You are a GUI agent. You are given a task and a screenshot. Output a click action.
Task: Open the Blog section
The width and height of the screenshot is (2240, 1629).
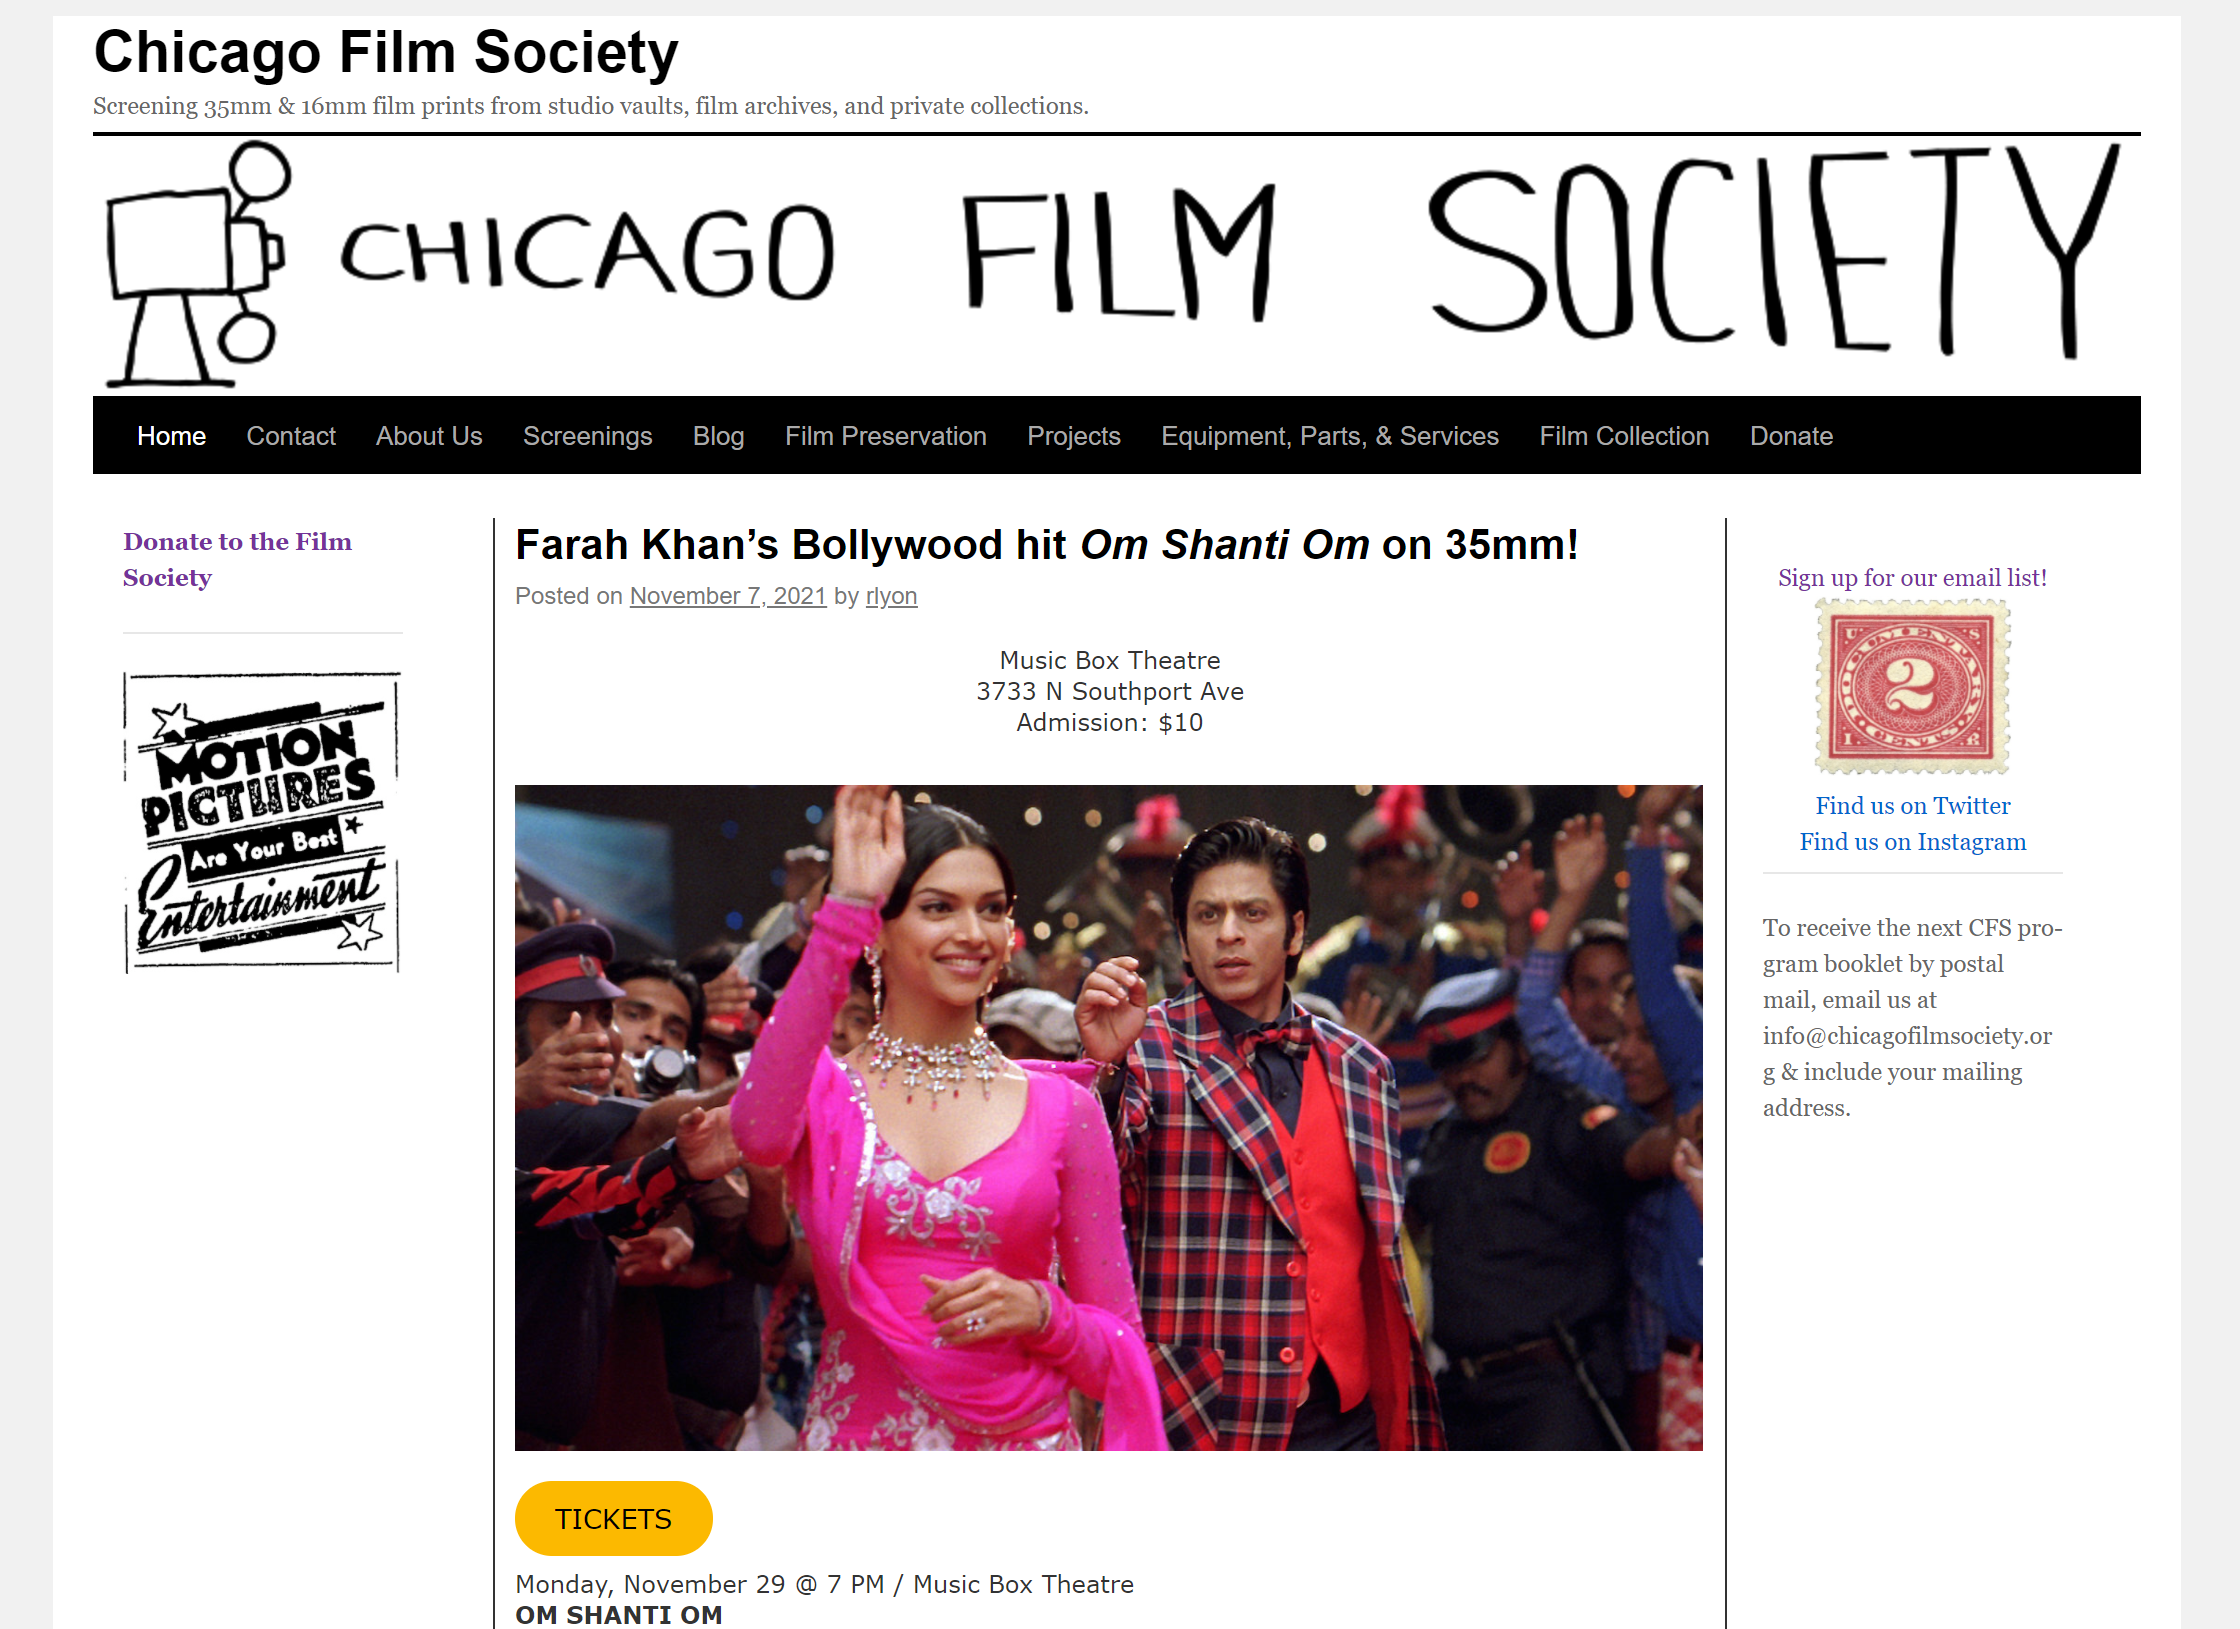[x=718, y=436]
